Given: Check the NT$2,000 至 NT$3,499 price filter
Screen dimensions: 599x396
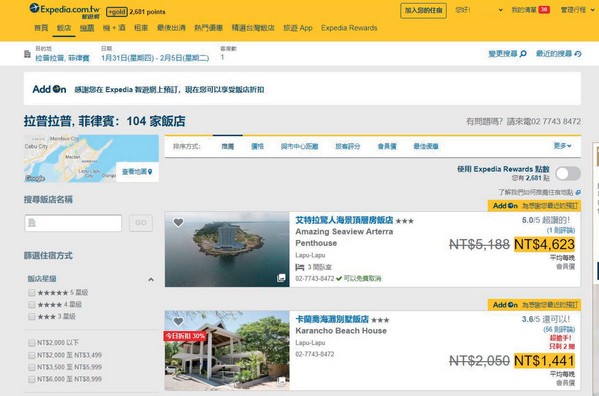Looking at the screenshot, I should click(x=32, y=355).
